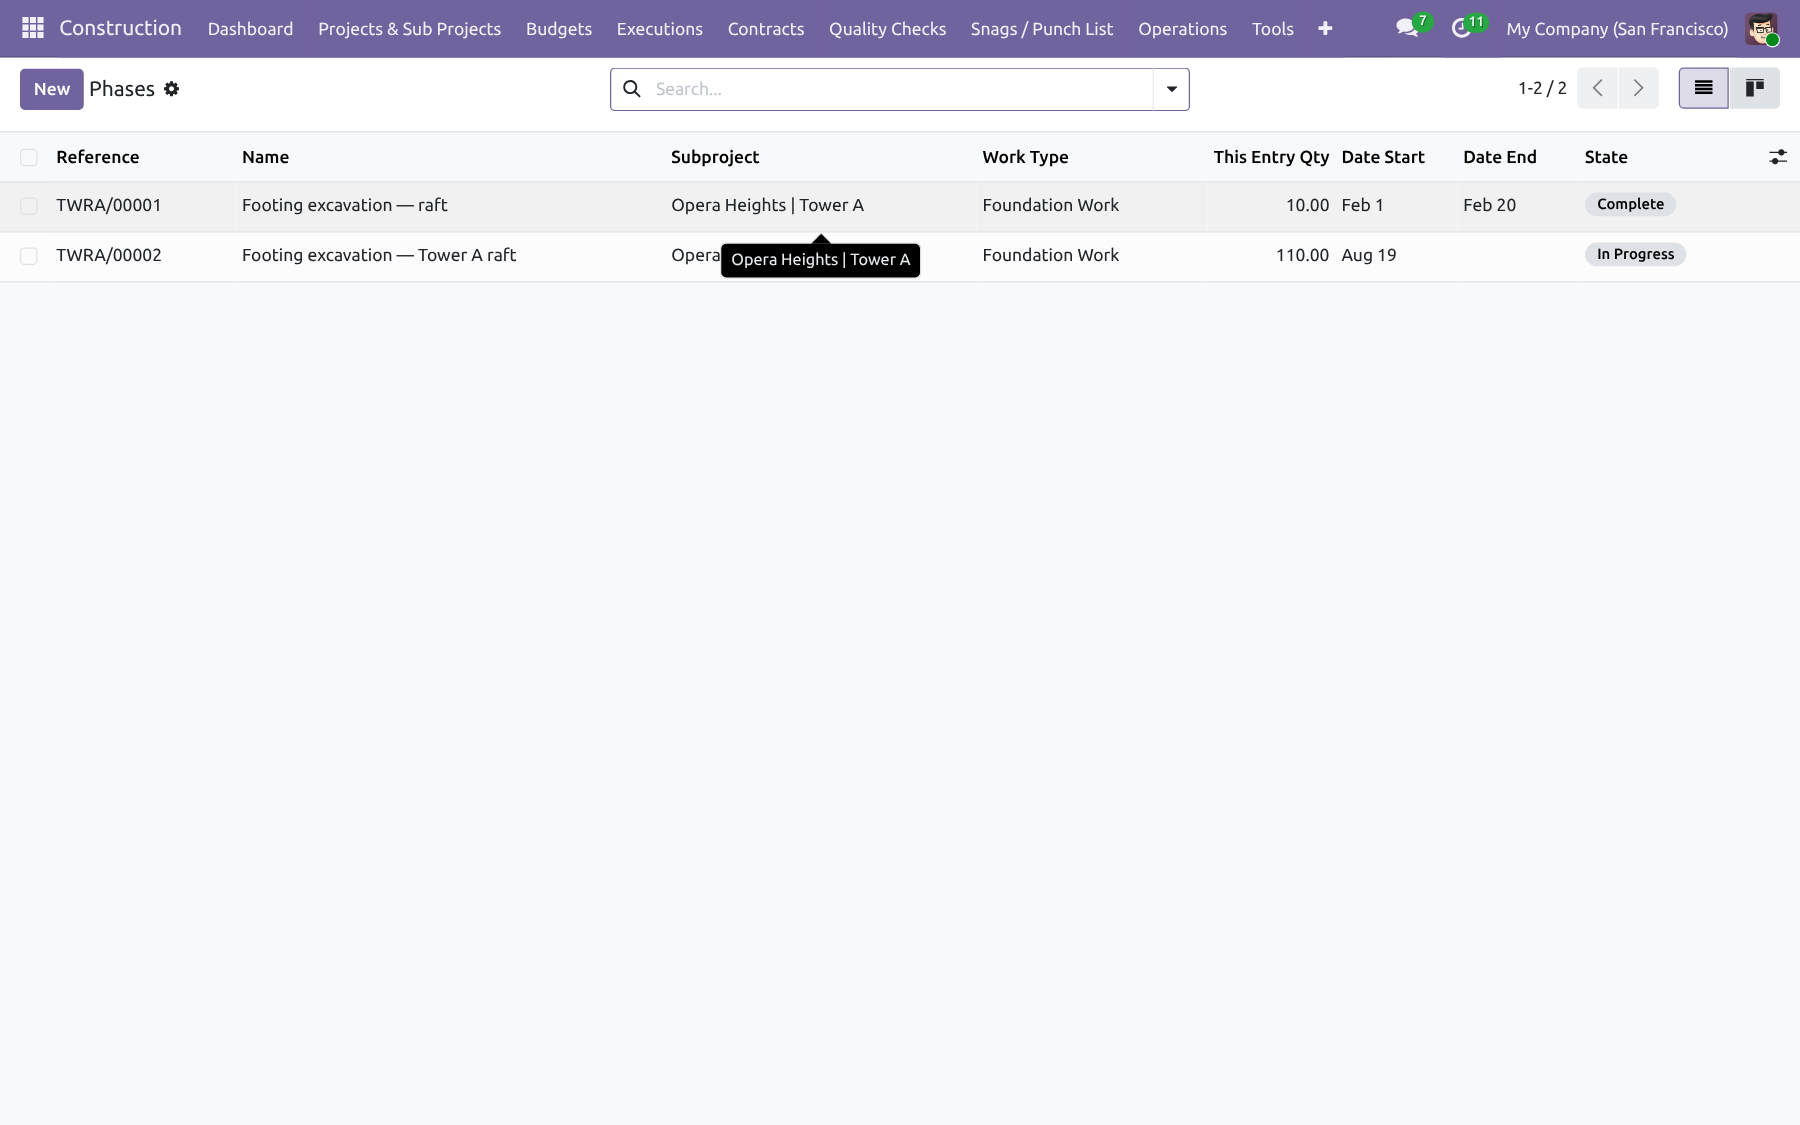Click the Aug 19 start date

pyautogui.click(x=1368, y=255)
